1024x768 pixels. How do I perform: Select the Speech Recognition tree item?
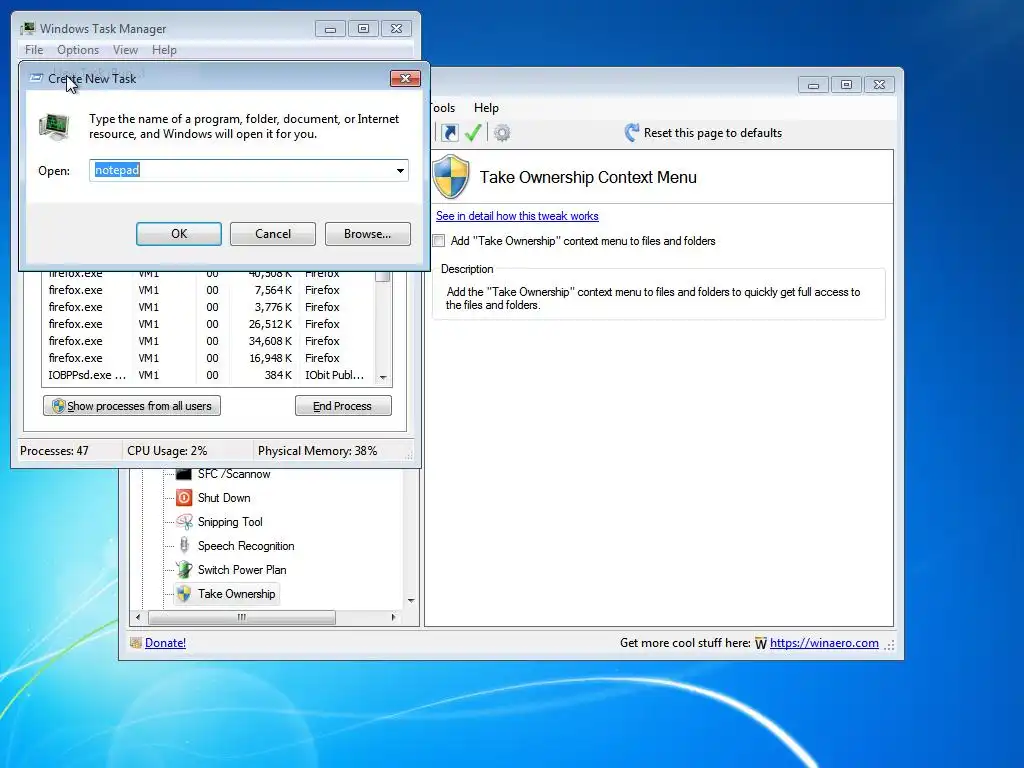[x=246, y=545]
